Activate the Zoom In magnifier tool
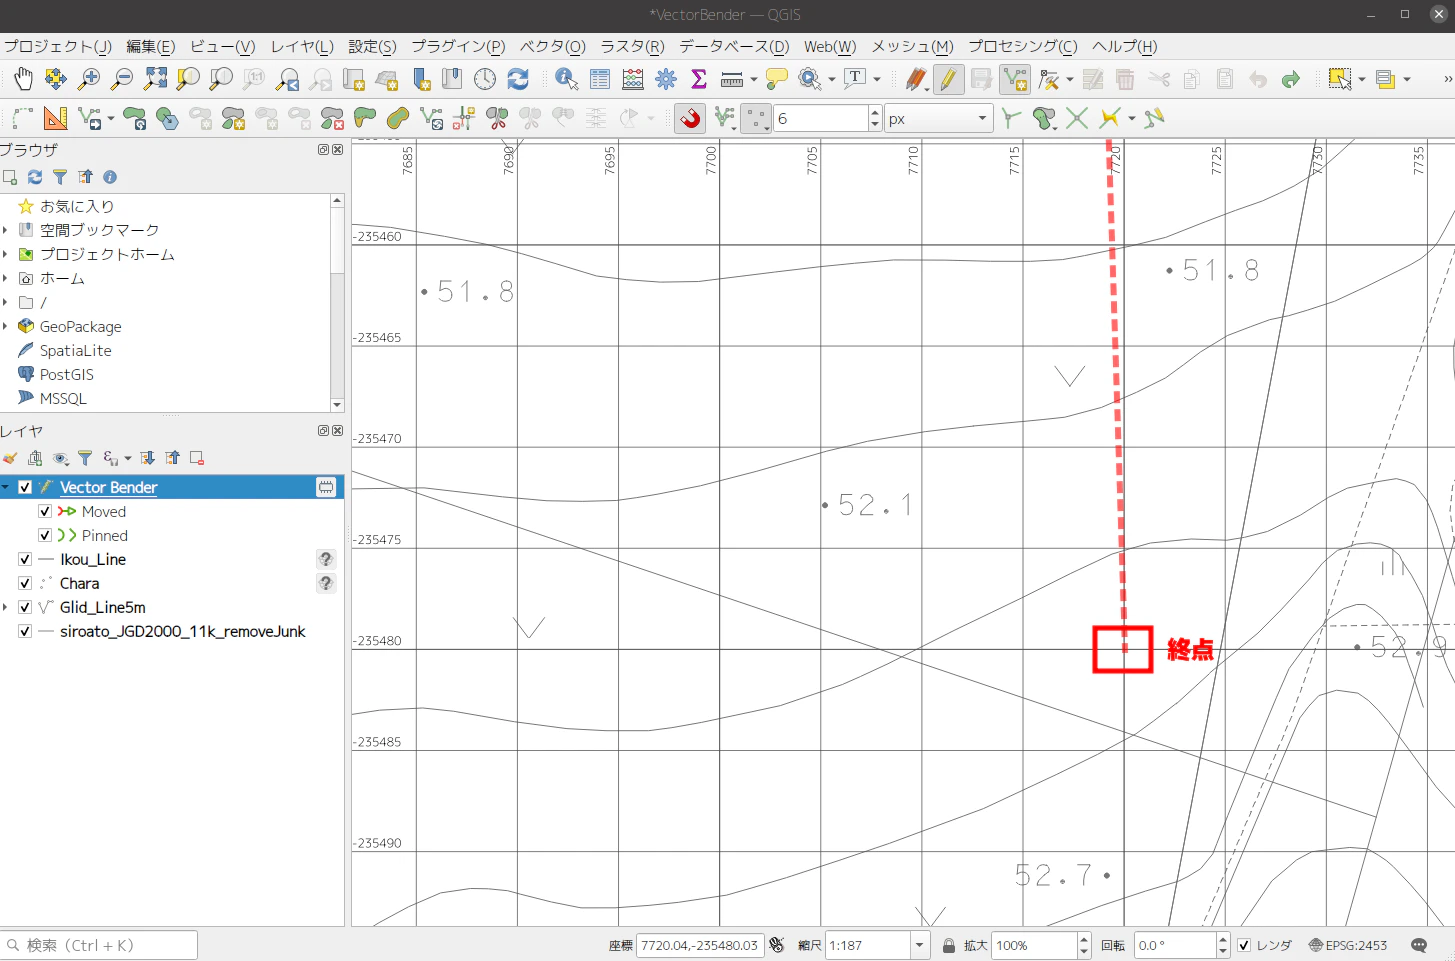 point(89,79)
